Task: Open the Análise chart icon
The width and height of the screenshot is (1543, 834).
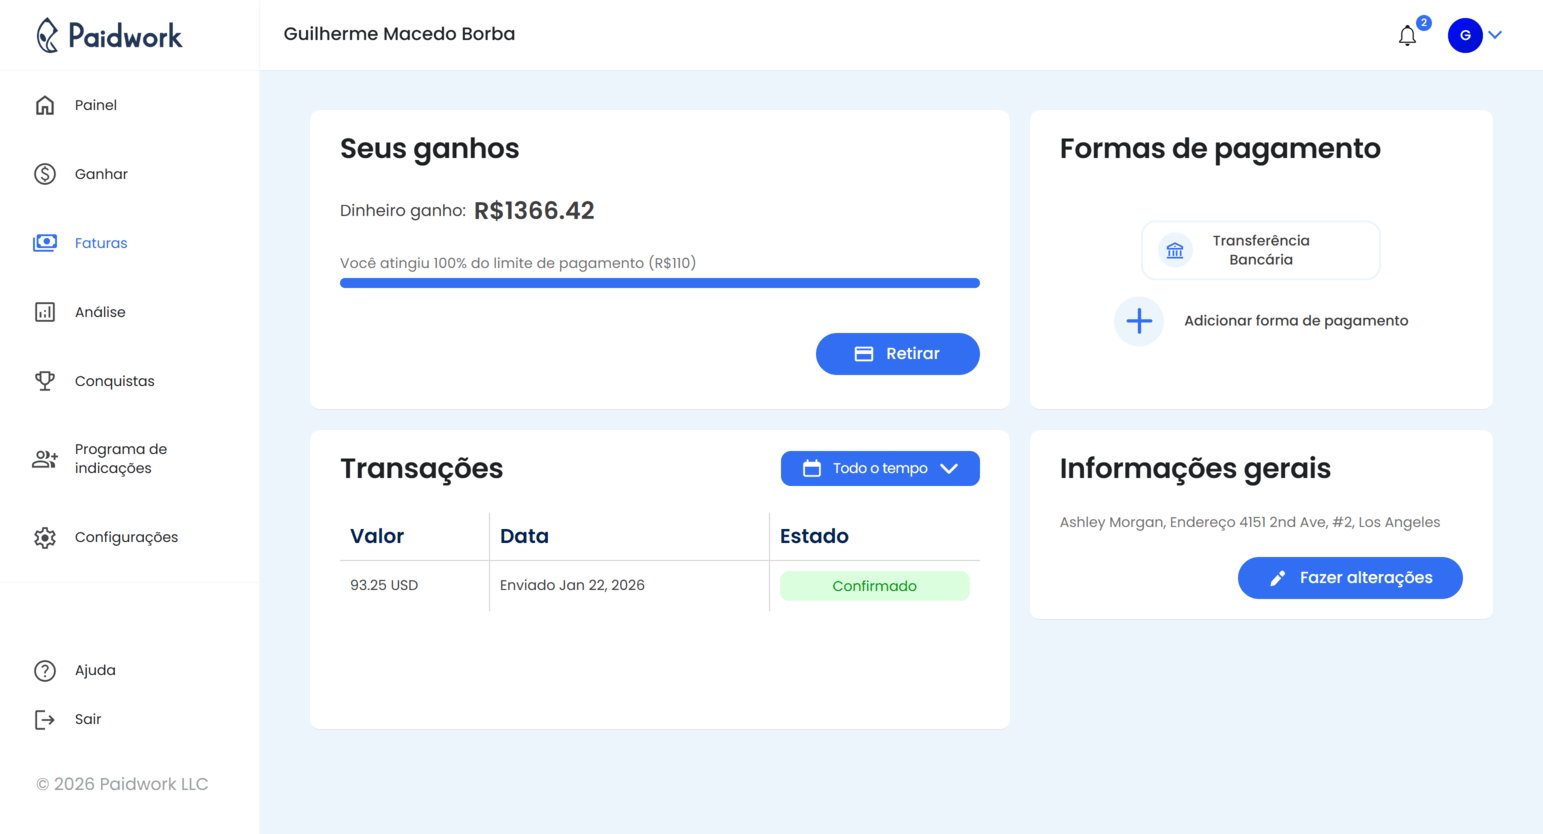Action: click(45, 311)
